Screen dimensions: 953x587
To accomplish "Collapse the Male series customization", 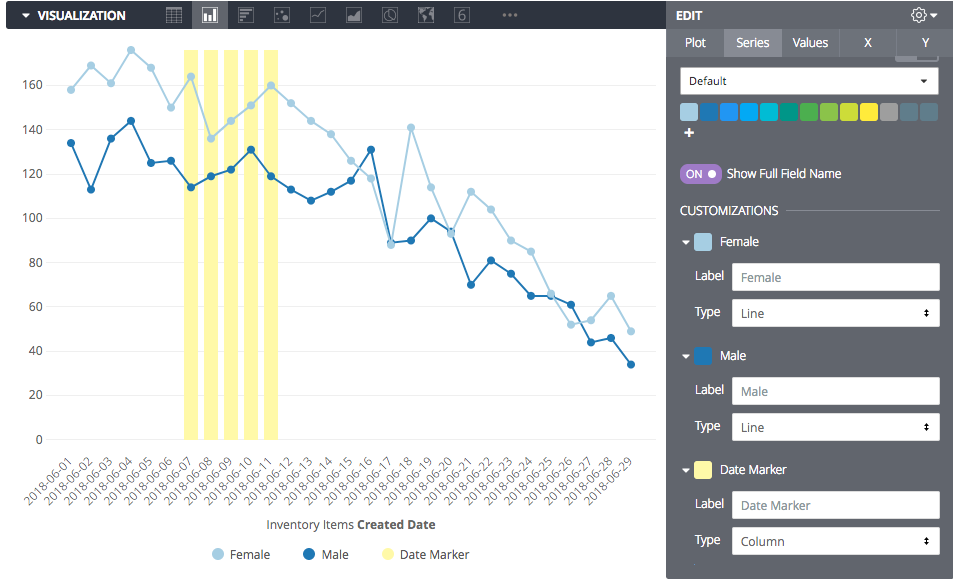I will 686,357.
